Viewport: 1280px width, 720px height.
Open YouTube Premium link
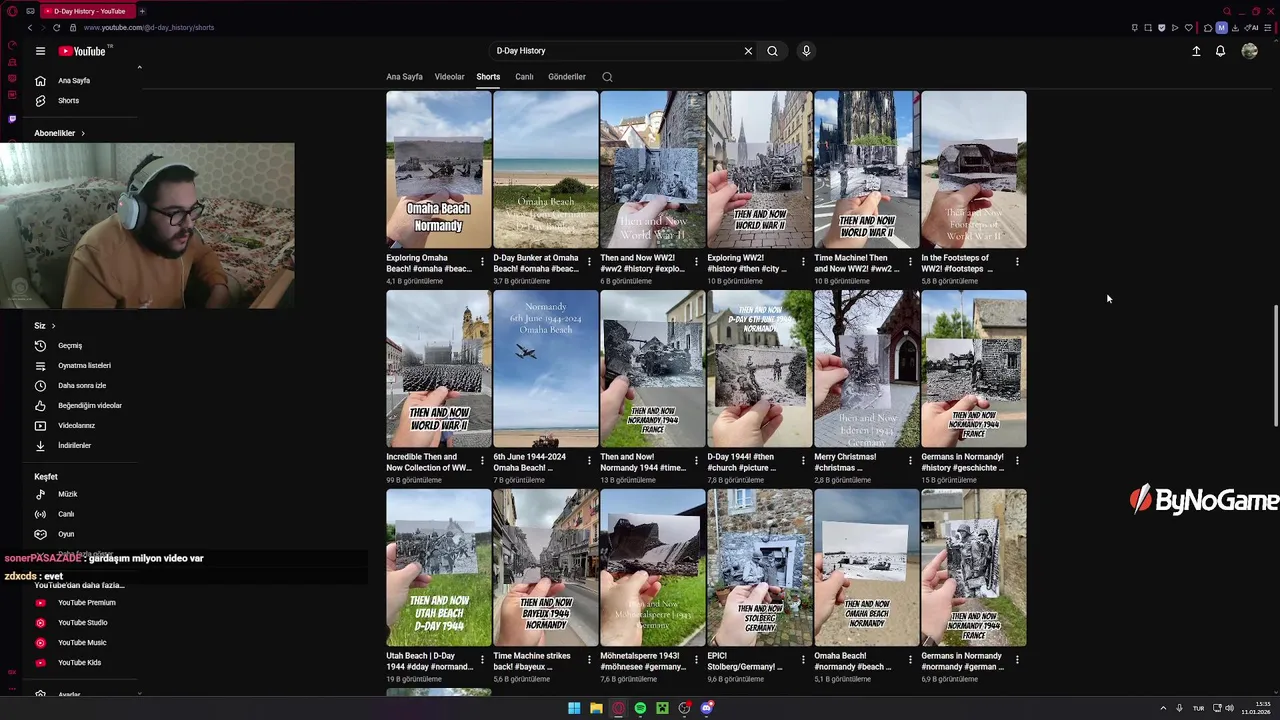pos(86,603)
